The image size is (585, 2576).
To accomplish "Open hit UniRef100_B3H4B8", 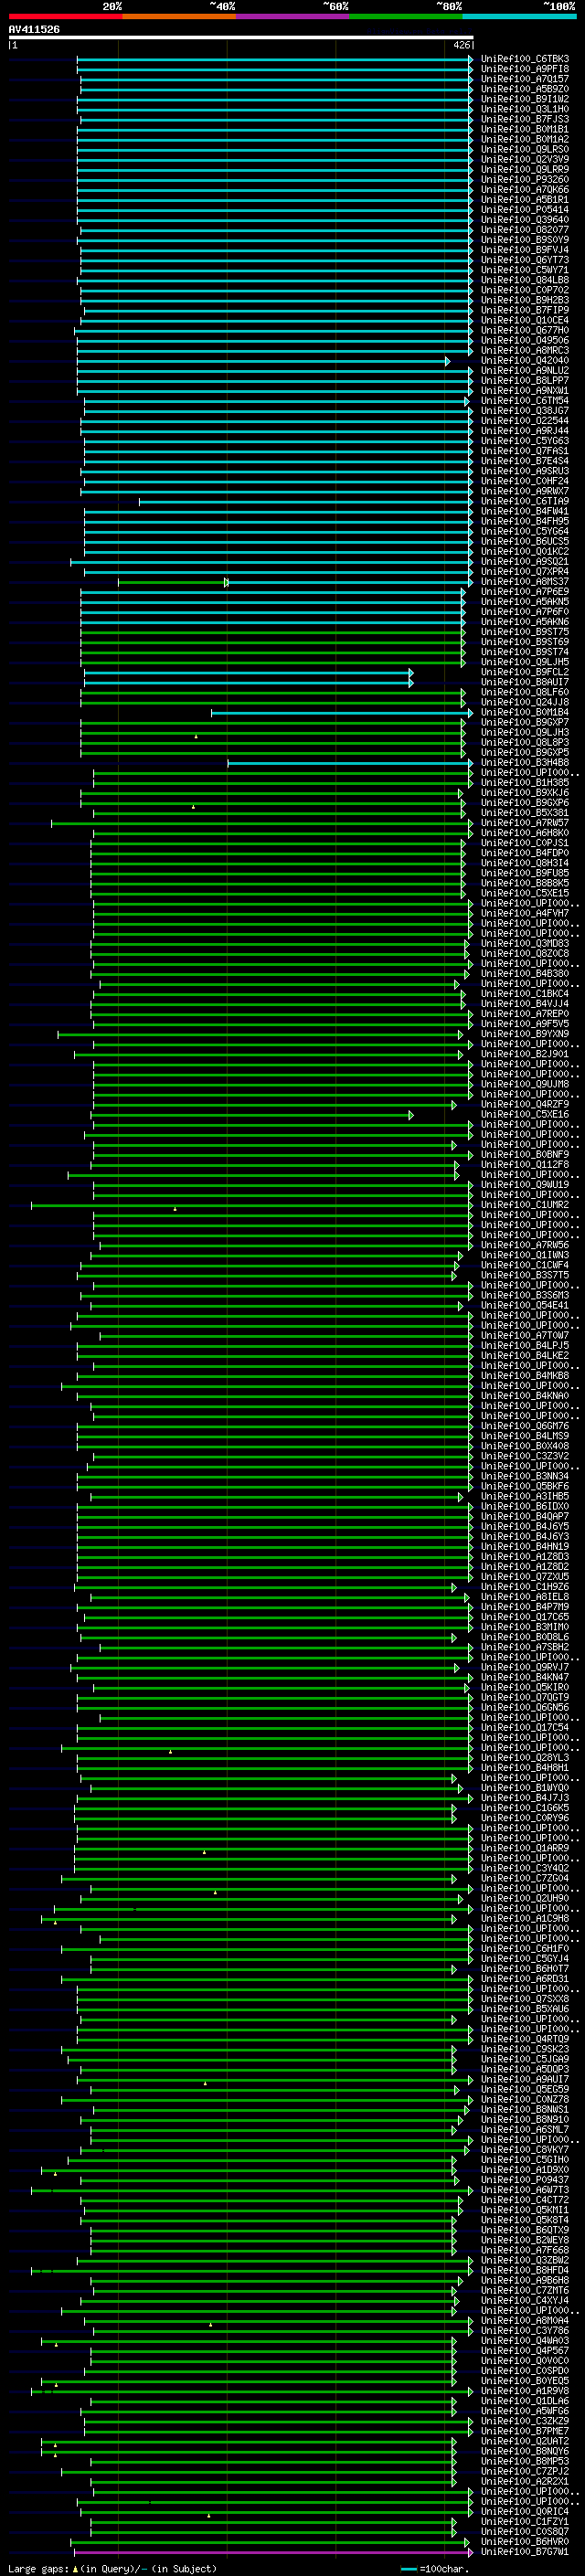I will coord(525,763).
